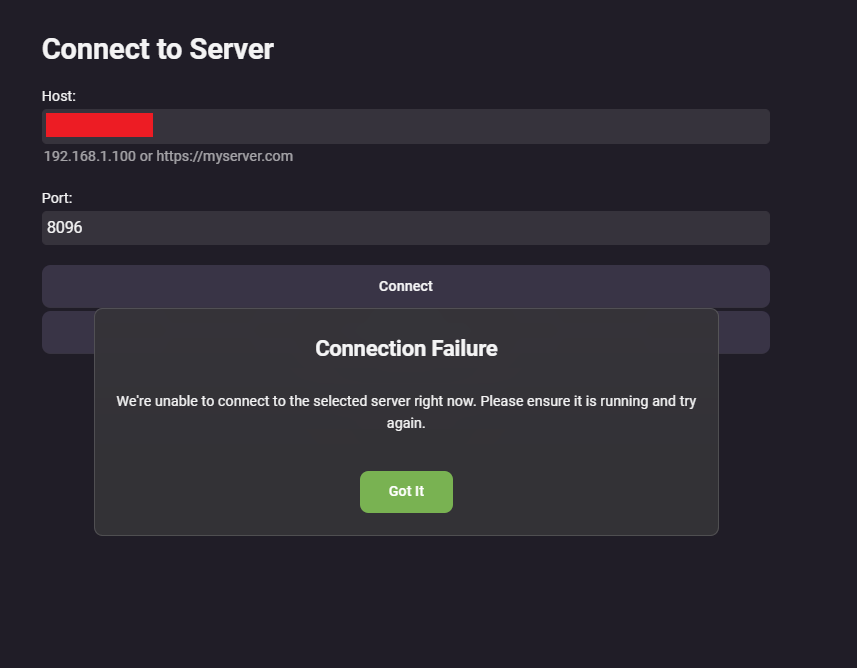Viewport: 857px width, 668px height.
Task: Acknowledge the connection error with Got It
Action: click(x=406, y=492)
